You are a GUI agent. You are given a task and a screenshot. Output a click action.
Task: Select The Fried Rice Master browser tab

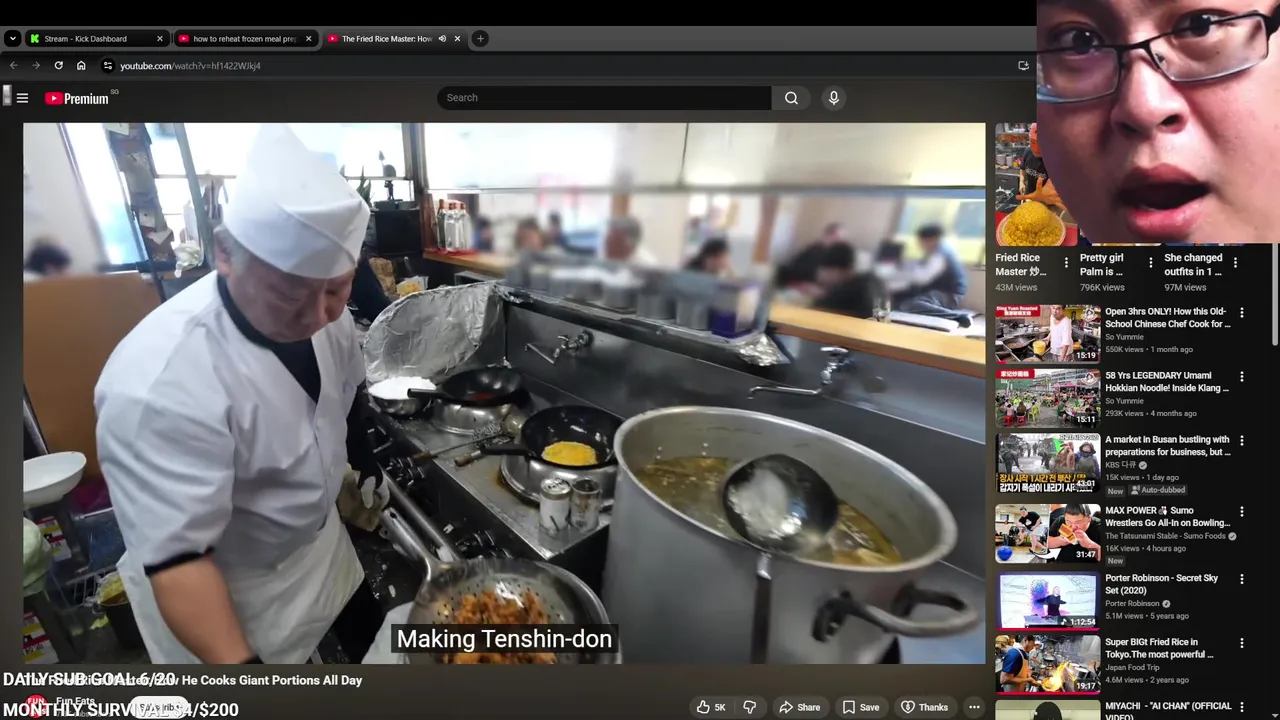click(x=386, y=39)
